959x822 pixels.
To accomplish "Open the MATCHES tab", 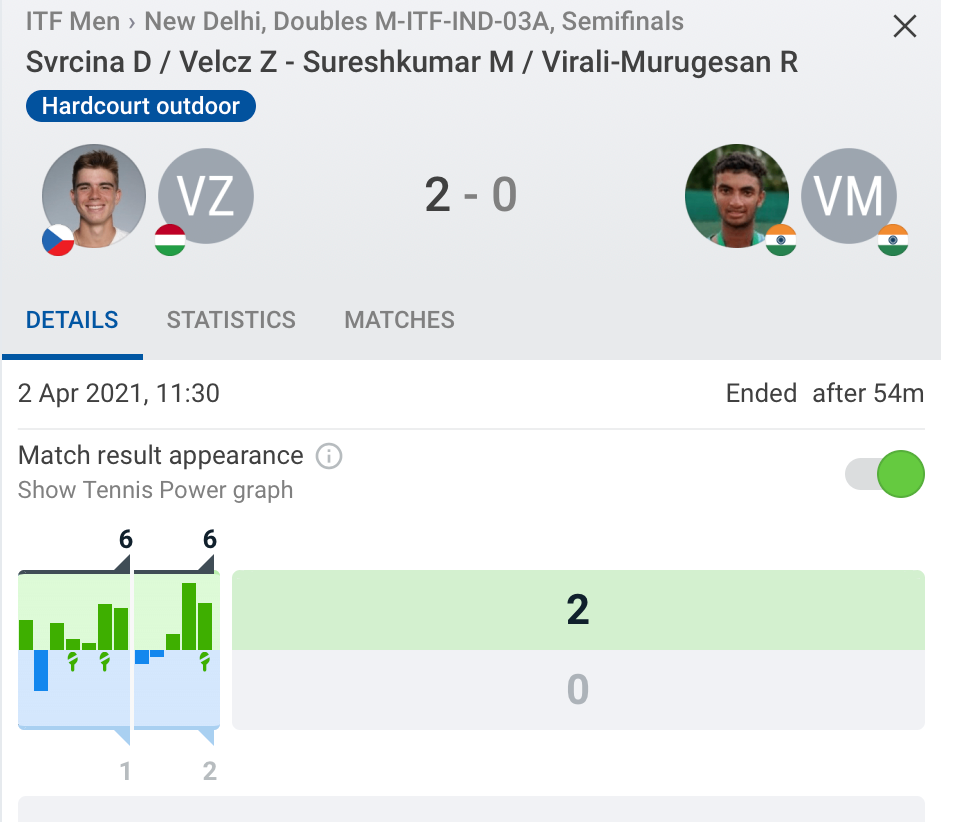I will tap(399, 320).
